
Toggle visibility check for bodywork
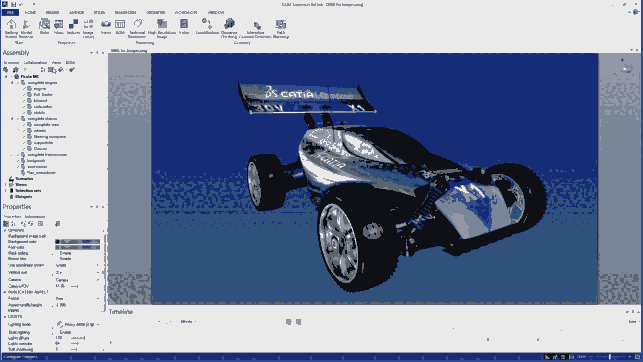(x=18, y=161)
